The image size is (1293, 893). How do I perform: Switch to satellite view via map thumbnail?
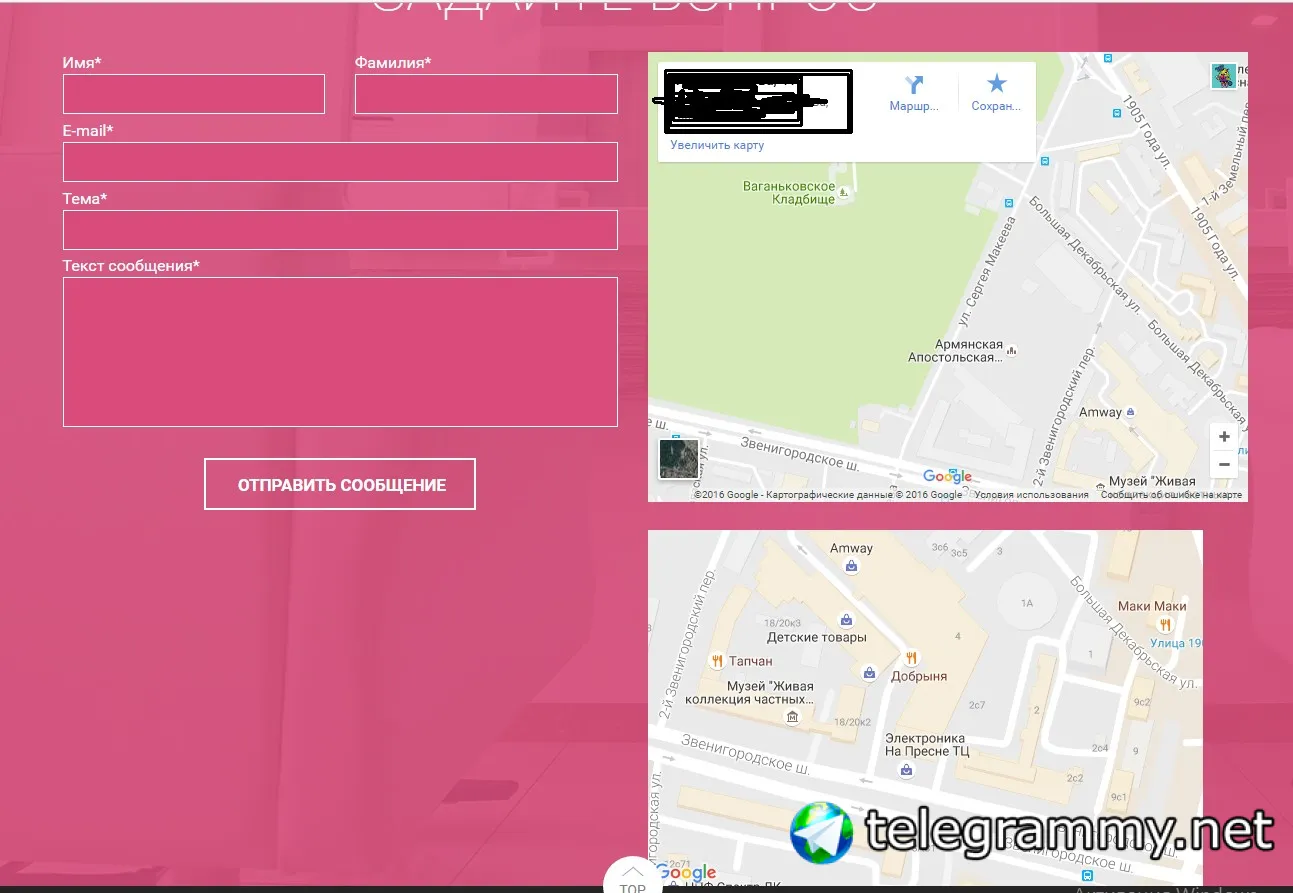point(679,459)
